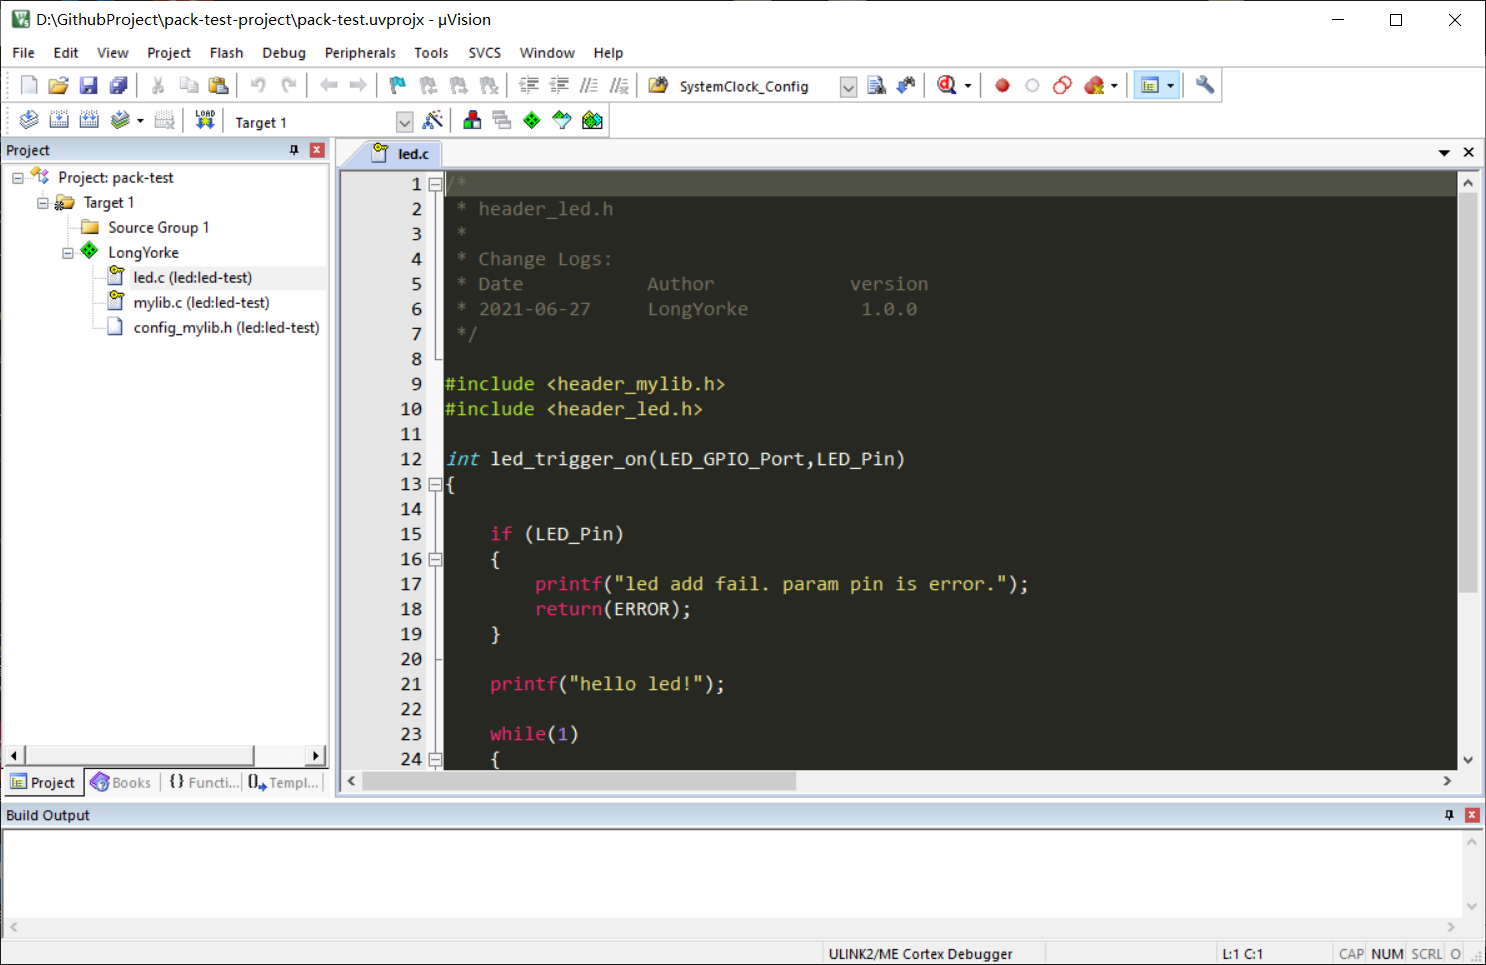Viewport: 1486px width, 965px height.
Task: Open the Flash menu
Action: 226,53
